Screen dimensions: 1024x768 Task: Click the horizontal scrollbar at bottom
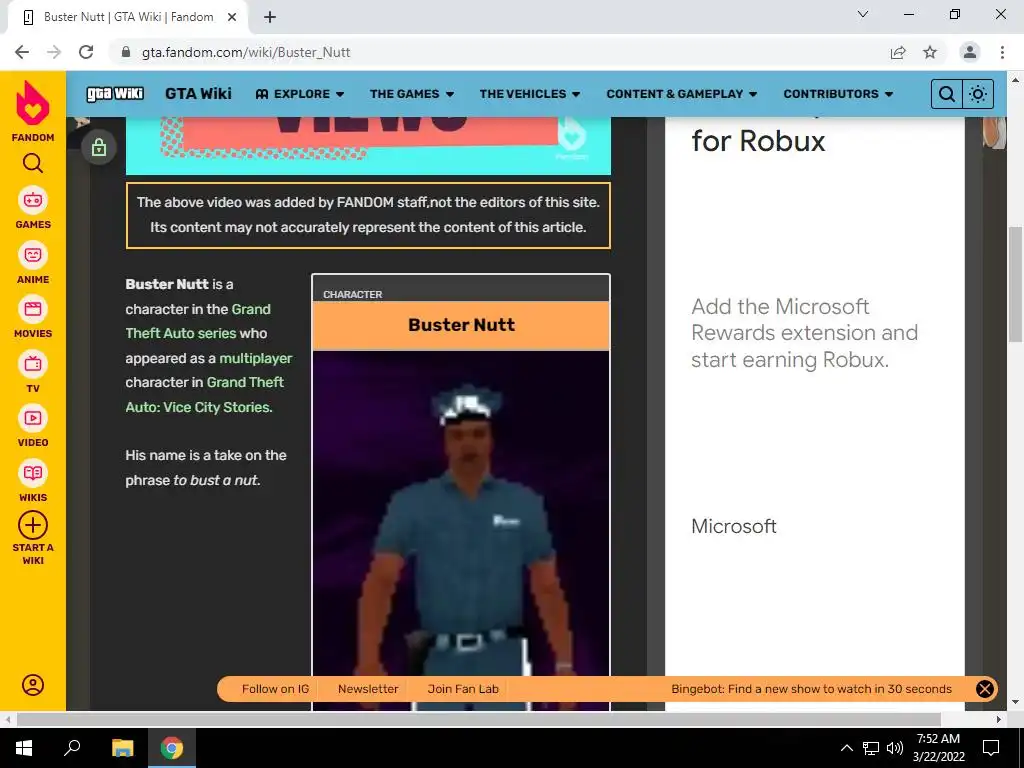[x=478, y=719]
